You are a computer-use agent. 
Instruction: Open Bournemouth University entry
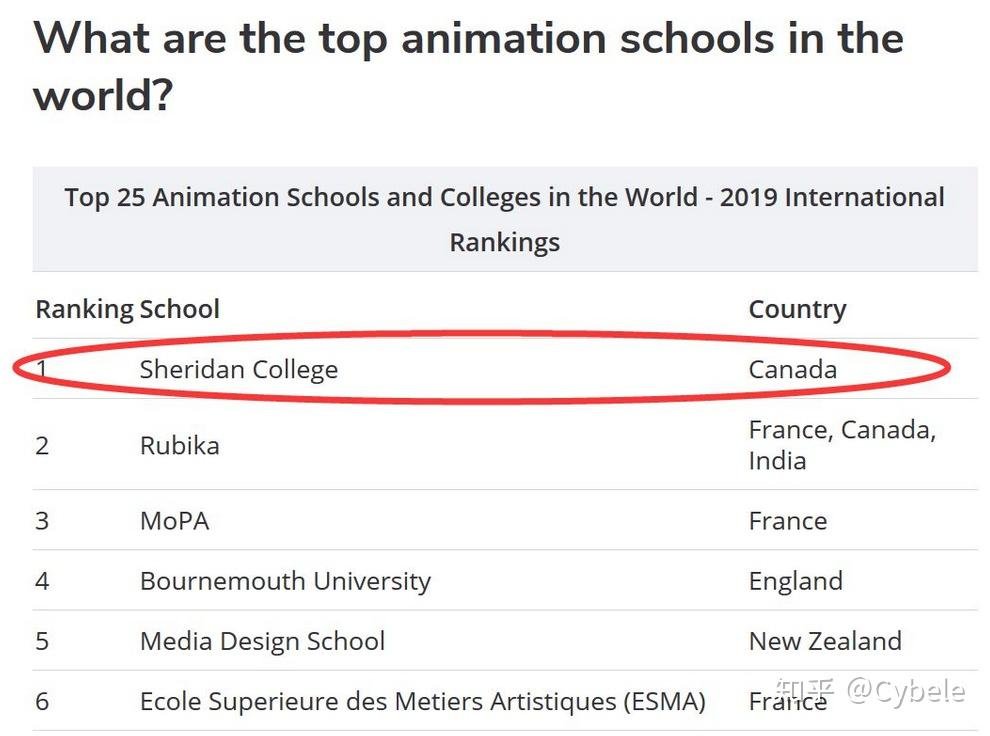285,581
